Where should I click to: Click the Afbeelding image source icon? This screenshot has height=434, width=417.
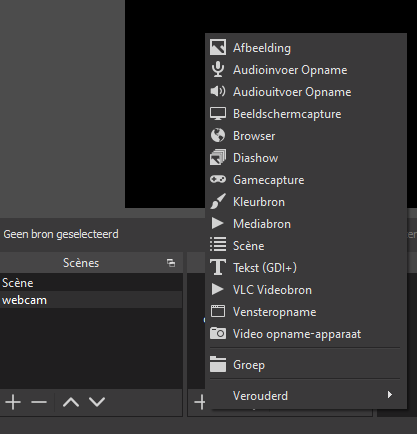(x=218, y=48)
